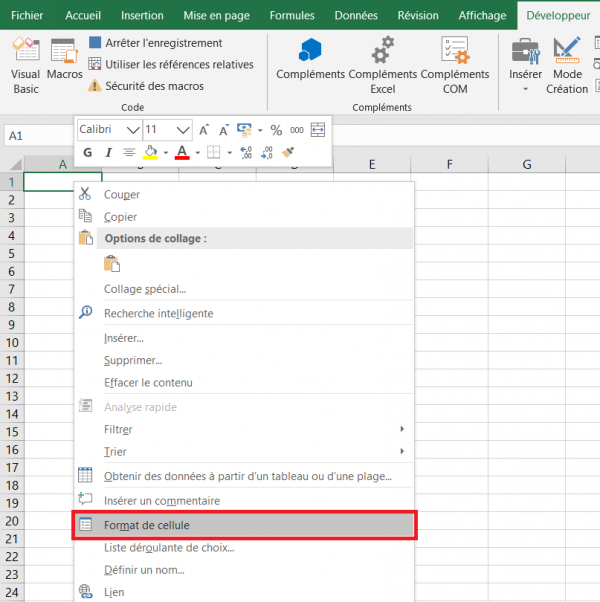600x602 pixels.
Task: Choose Copier from context menu
Action: click(x=244, y=217)
